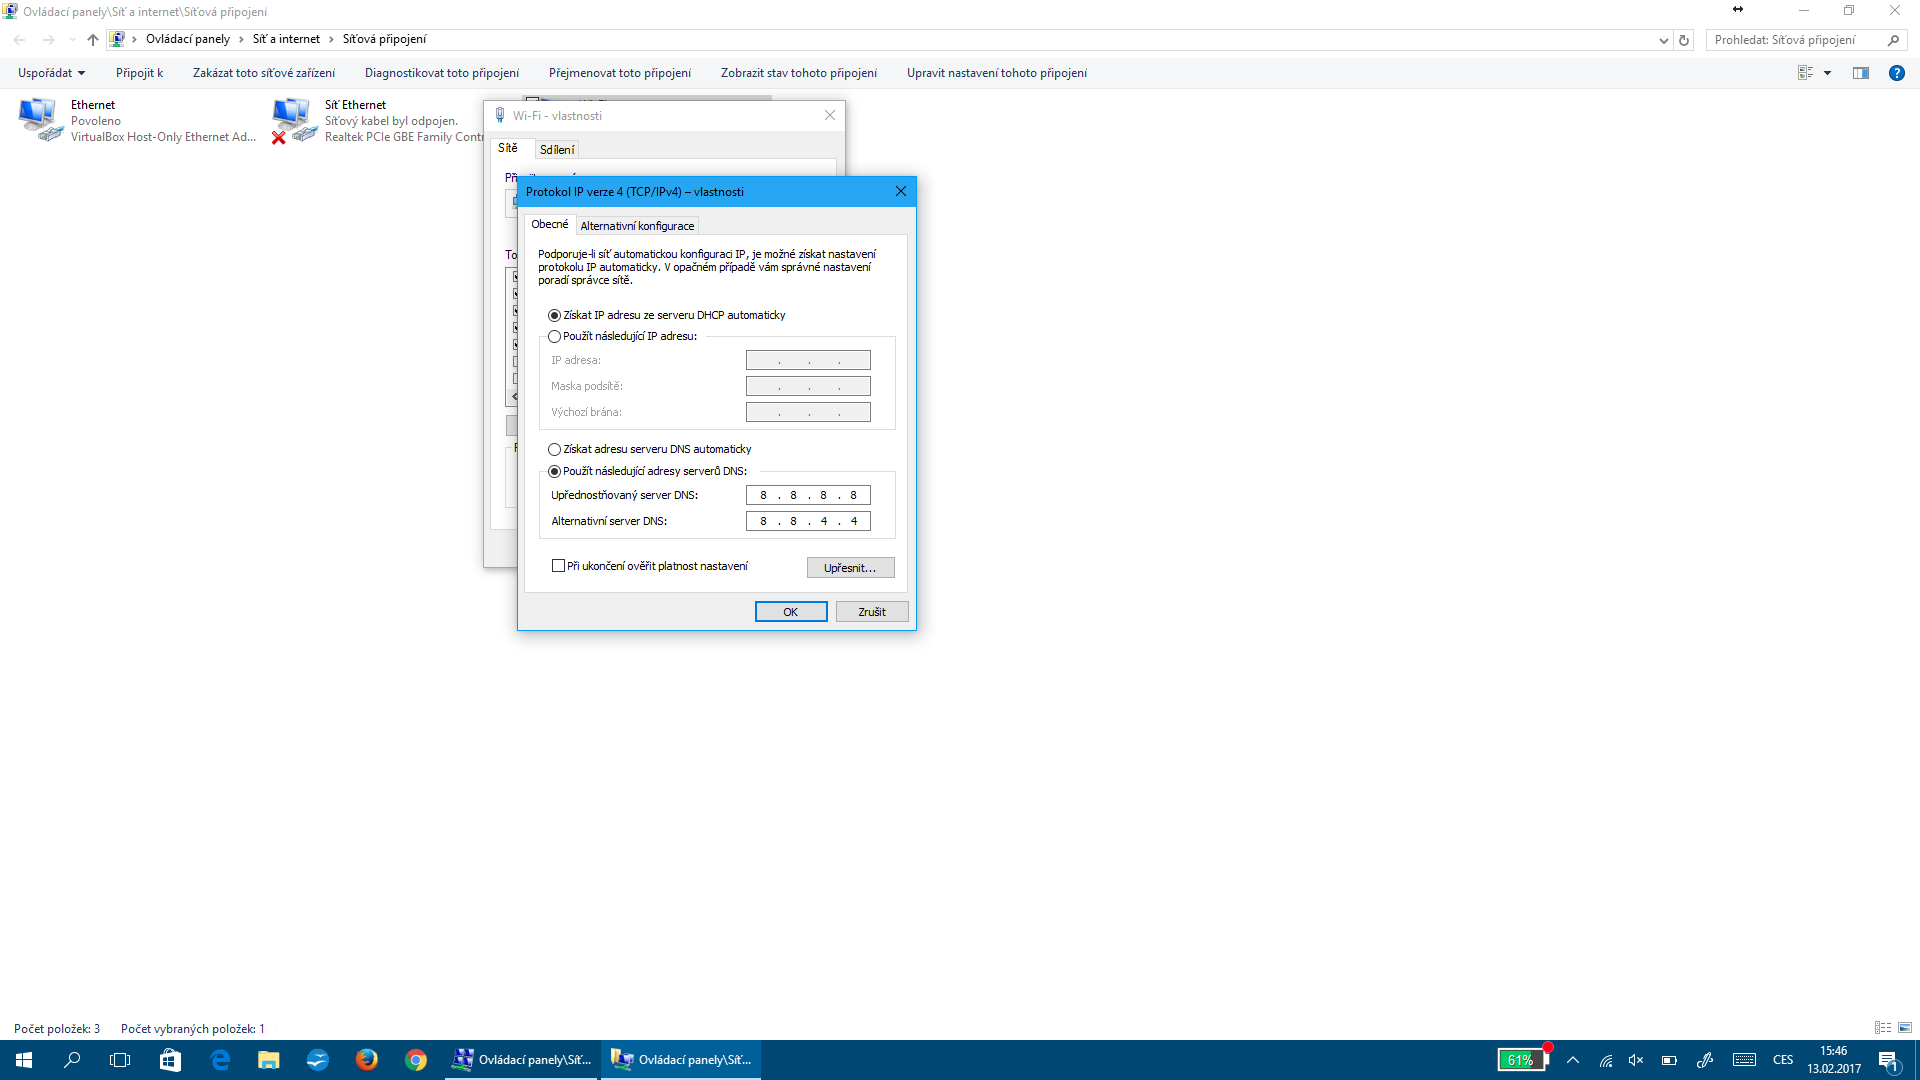The height and width of the screenshot is (1080, 1920).
Task: Toggle the preview pane icon
Action: coord(1860,73)
